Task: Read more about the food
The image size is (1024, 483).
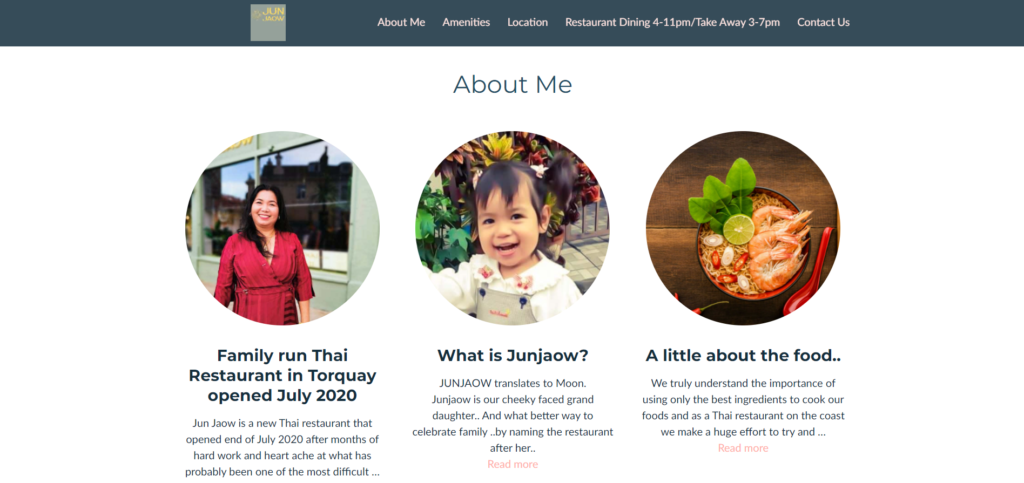Action: (743, 448)
